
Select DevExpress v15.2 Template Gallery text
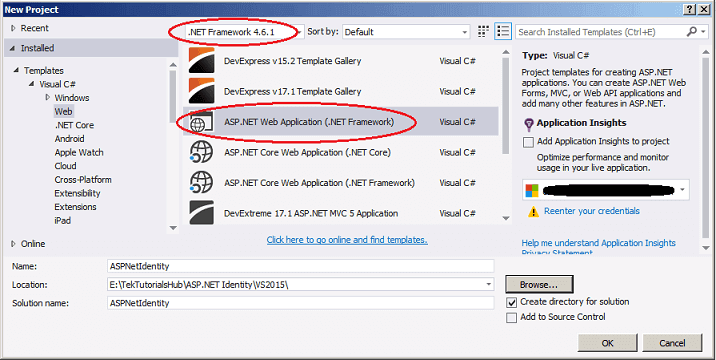click(292, 61)
